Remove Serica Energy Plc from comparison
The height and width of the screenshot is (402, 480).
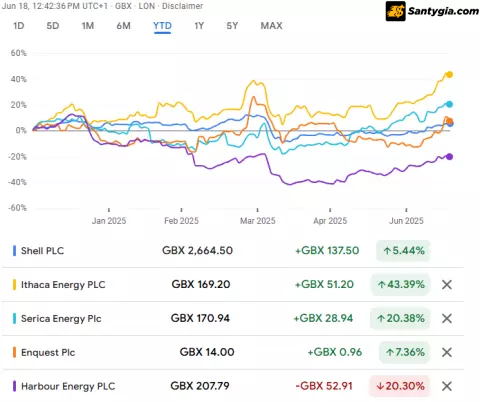pyautogui.click(x=447, y=318)
